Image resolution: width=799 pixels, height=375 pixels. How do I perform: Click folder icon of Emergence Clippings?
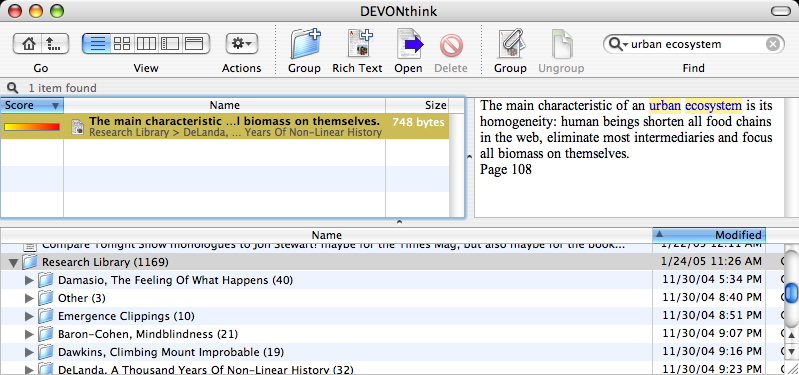pyautogui.click(x=46, y=316)
